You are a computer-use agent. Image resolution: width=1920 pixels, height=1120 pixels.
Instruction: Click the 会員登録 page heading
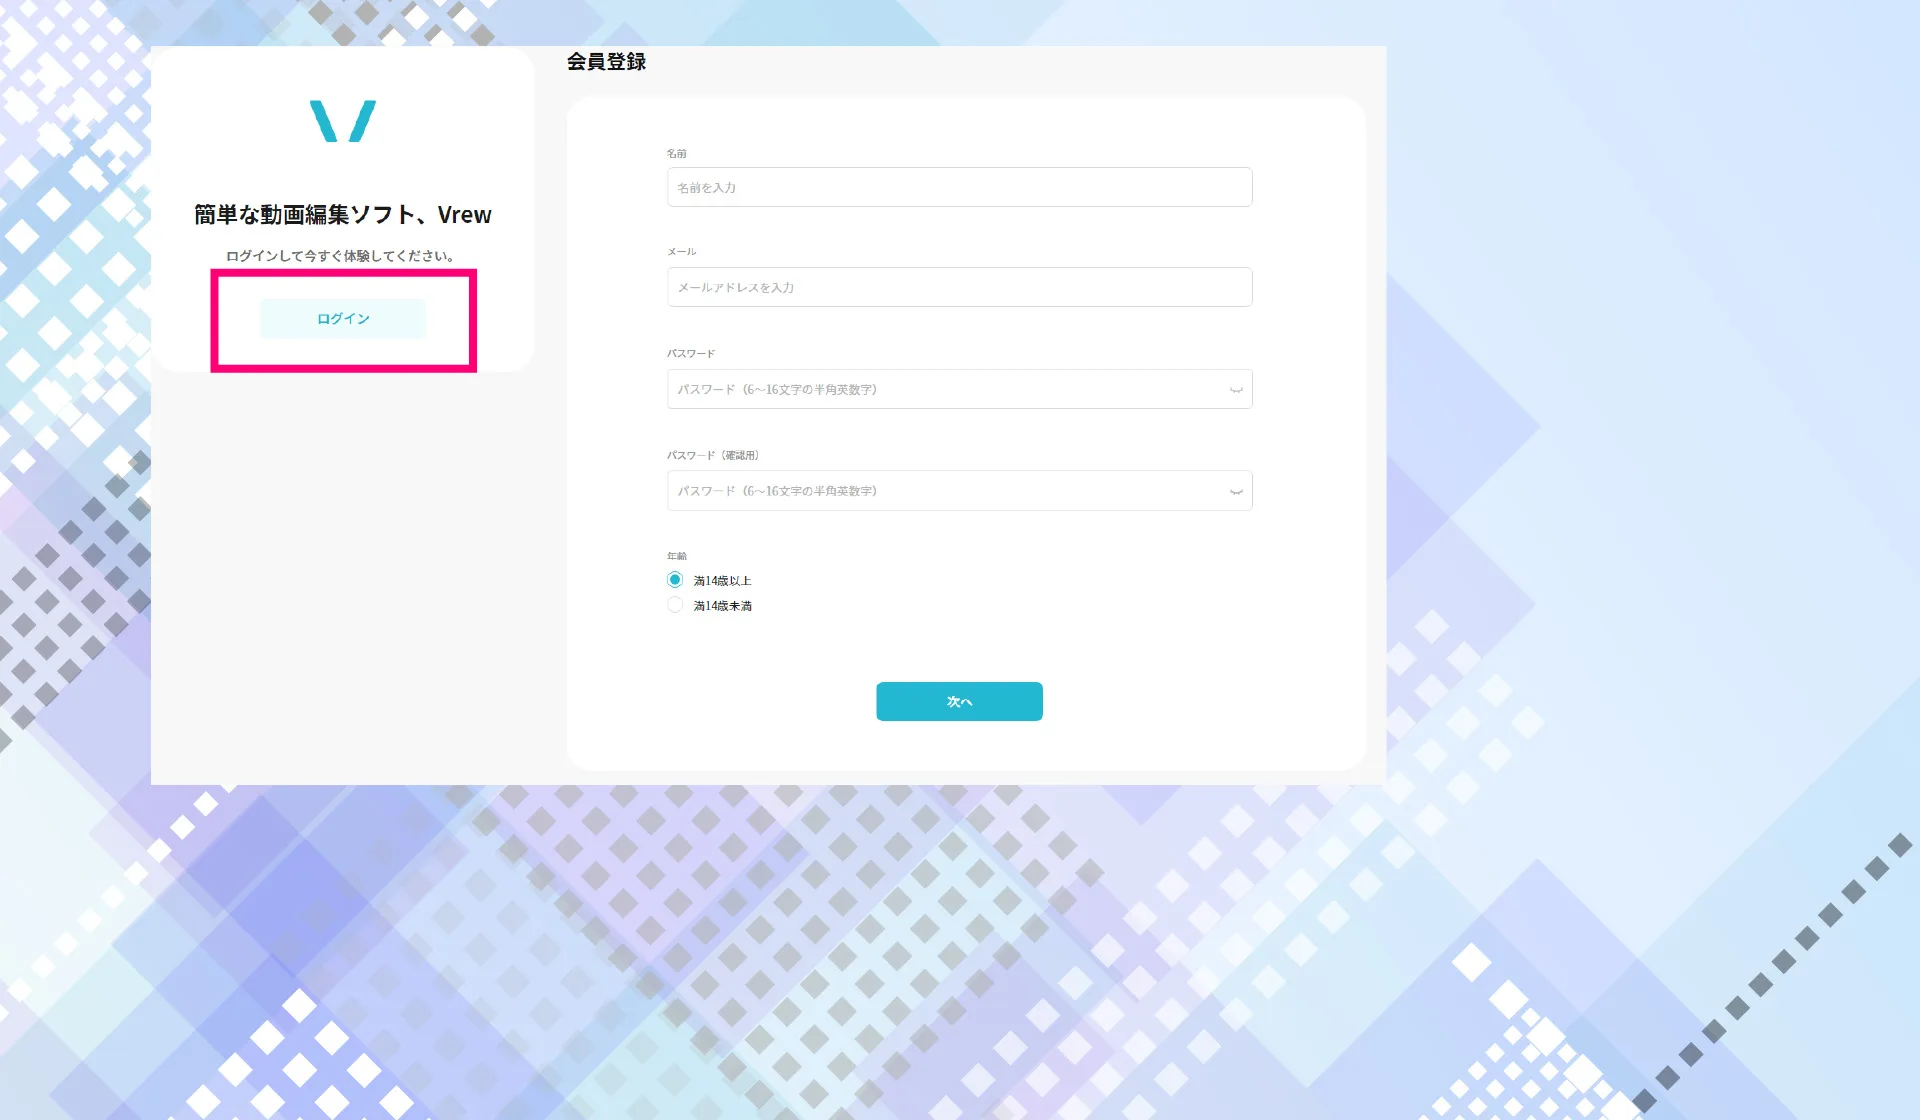[x=606, y=62]
